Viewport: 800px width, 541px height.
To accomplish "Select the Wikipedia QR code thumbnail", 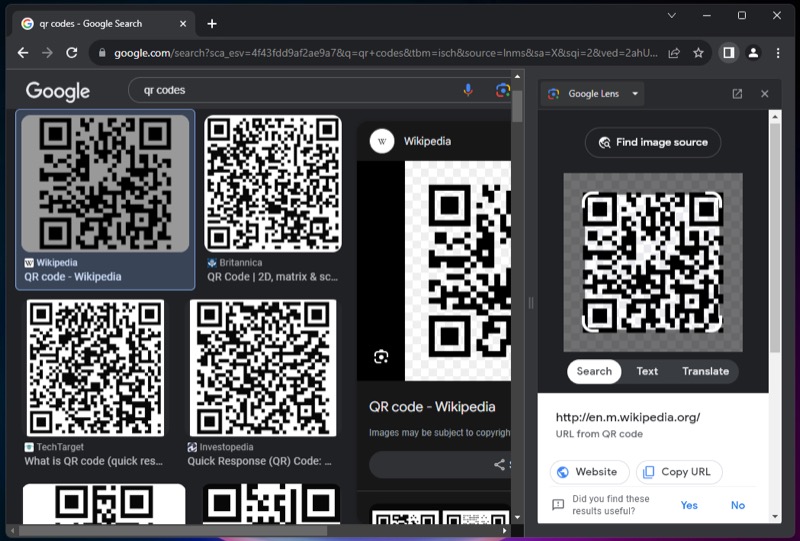I will click(105, 184).
